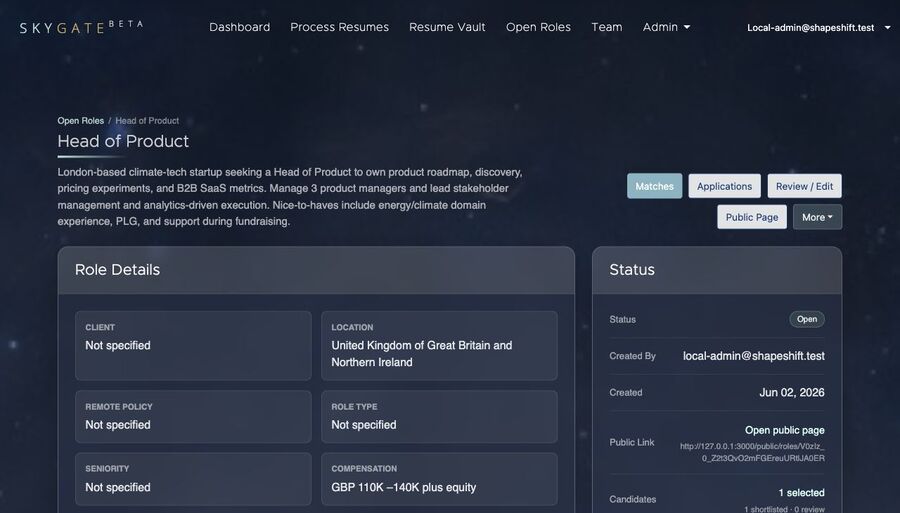Expand the More dropdown button
This screenshot has width=900, height=513.
coord(817,217)
